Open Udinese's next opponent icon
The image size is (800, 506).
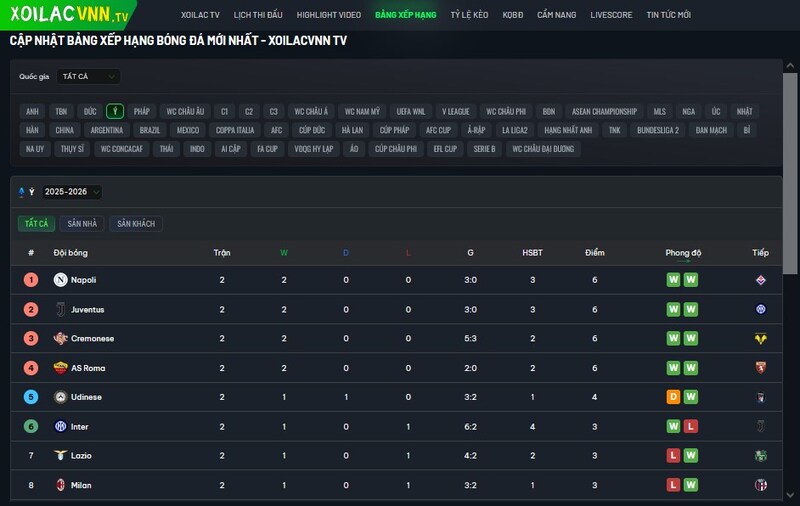click(x=761, y=397)
